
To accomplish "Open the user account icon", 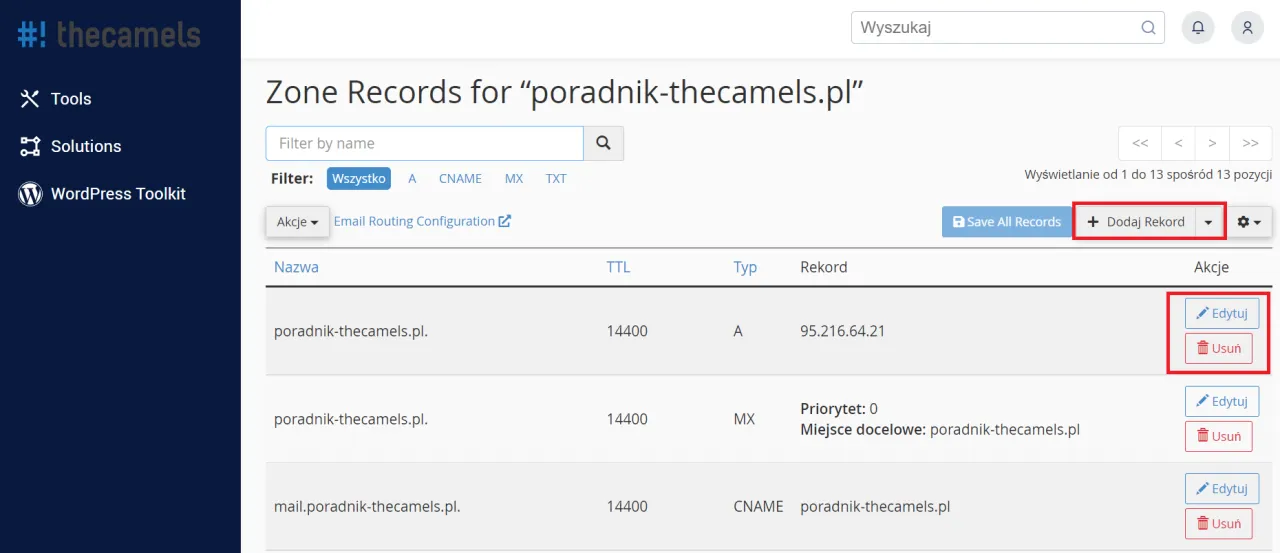I will [1247, 28].
